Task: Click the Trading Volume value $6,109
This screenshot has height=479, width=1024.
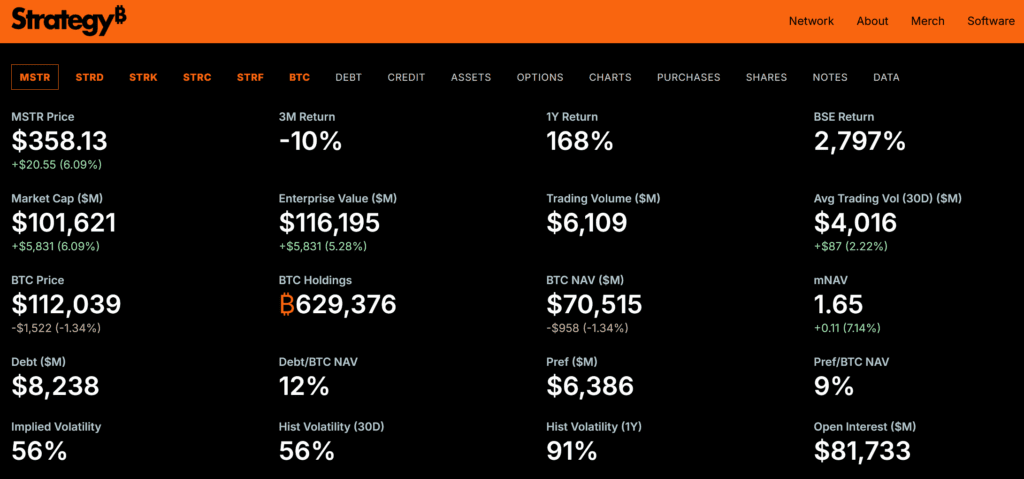Action: pos(587,223)
